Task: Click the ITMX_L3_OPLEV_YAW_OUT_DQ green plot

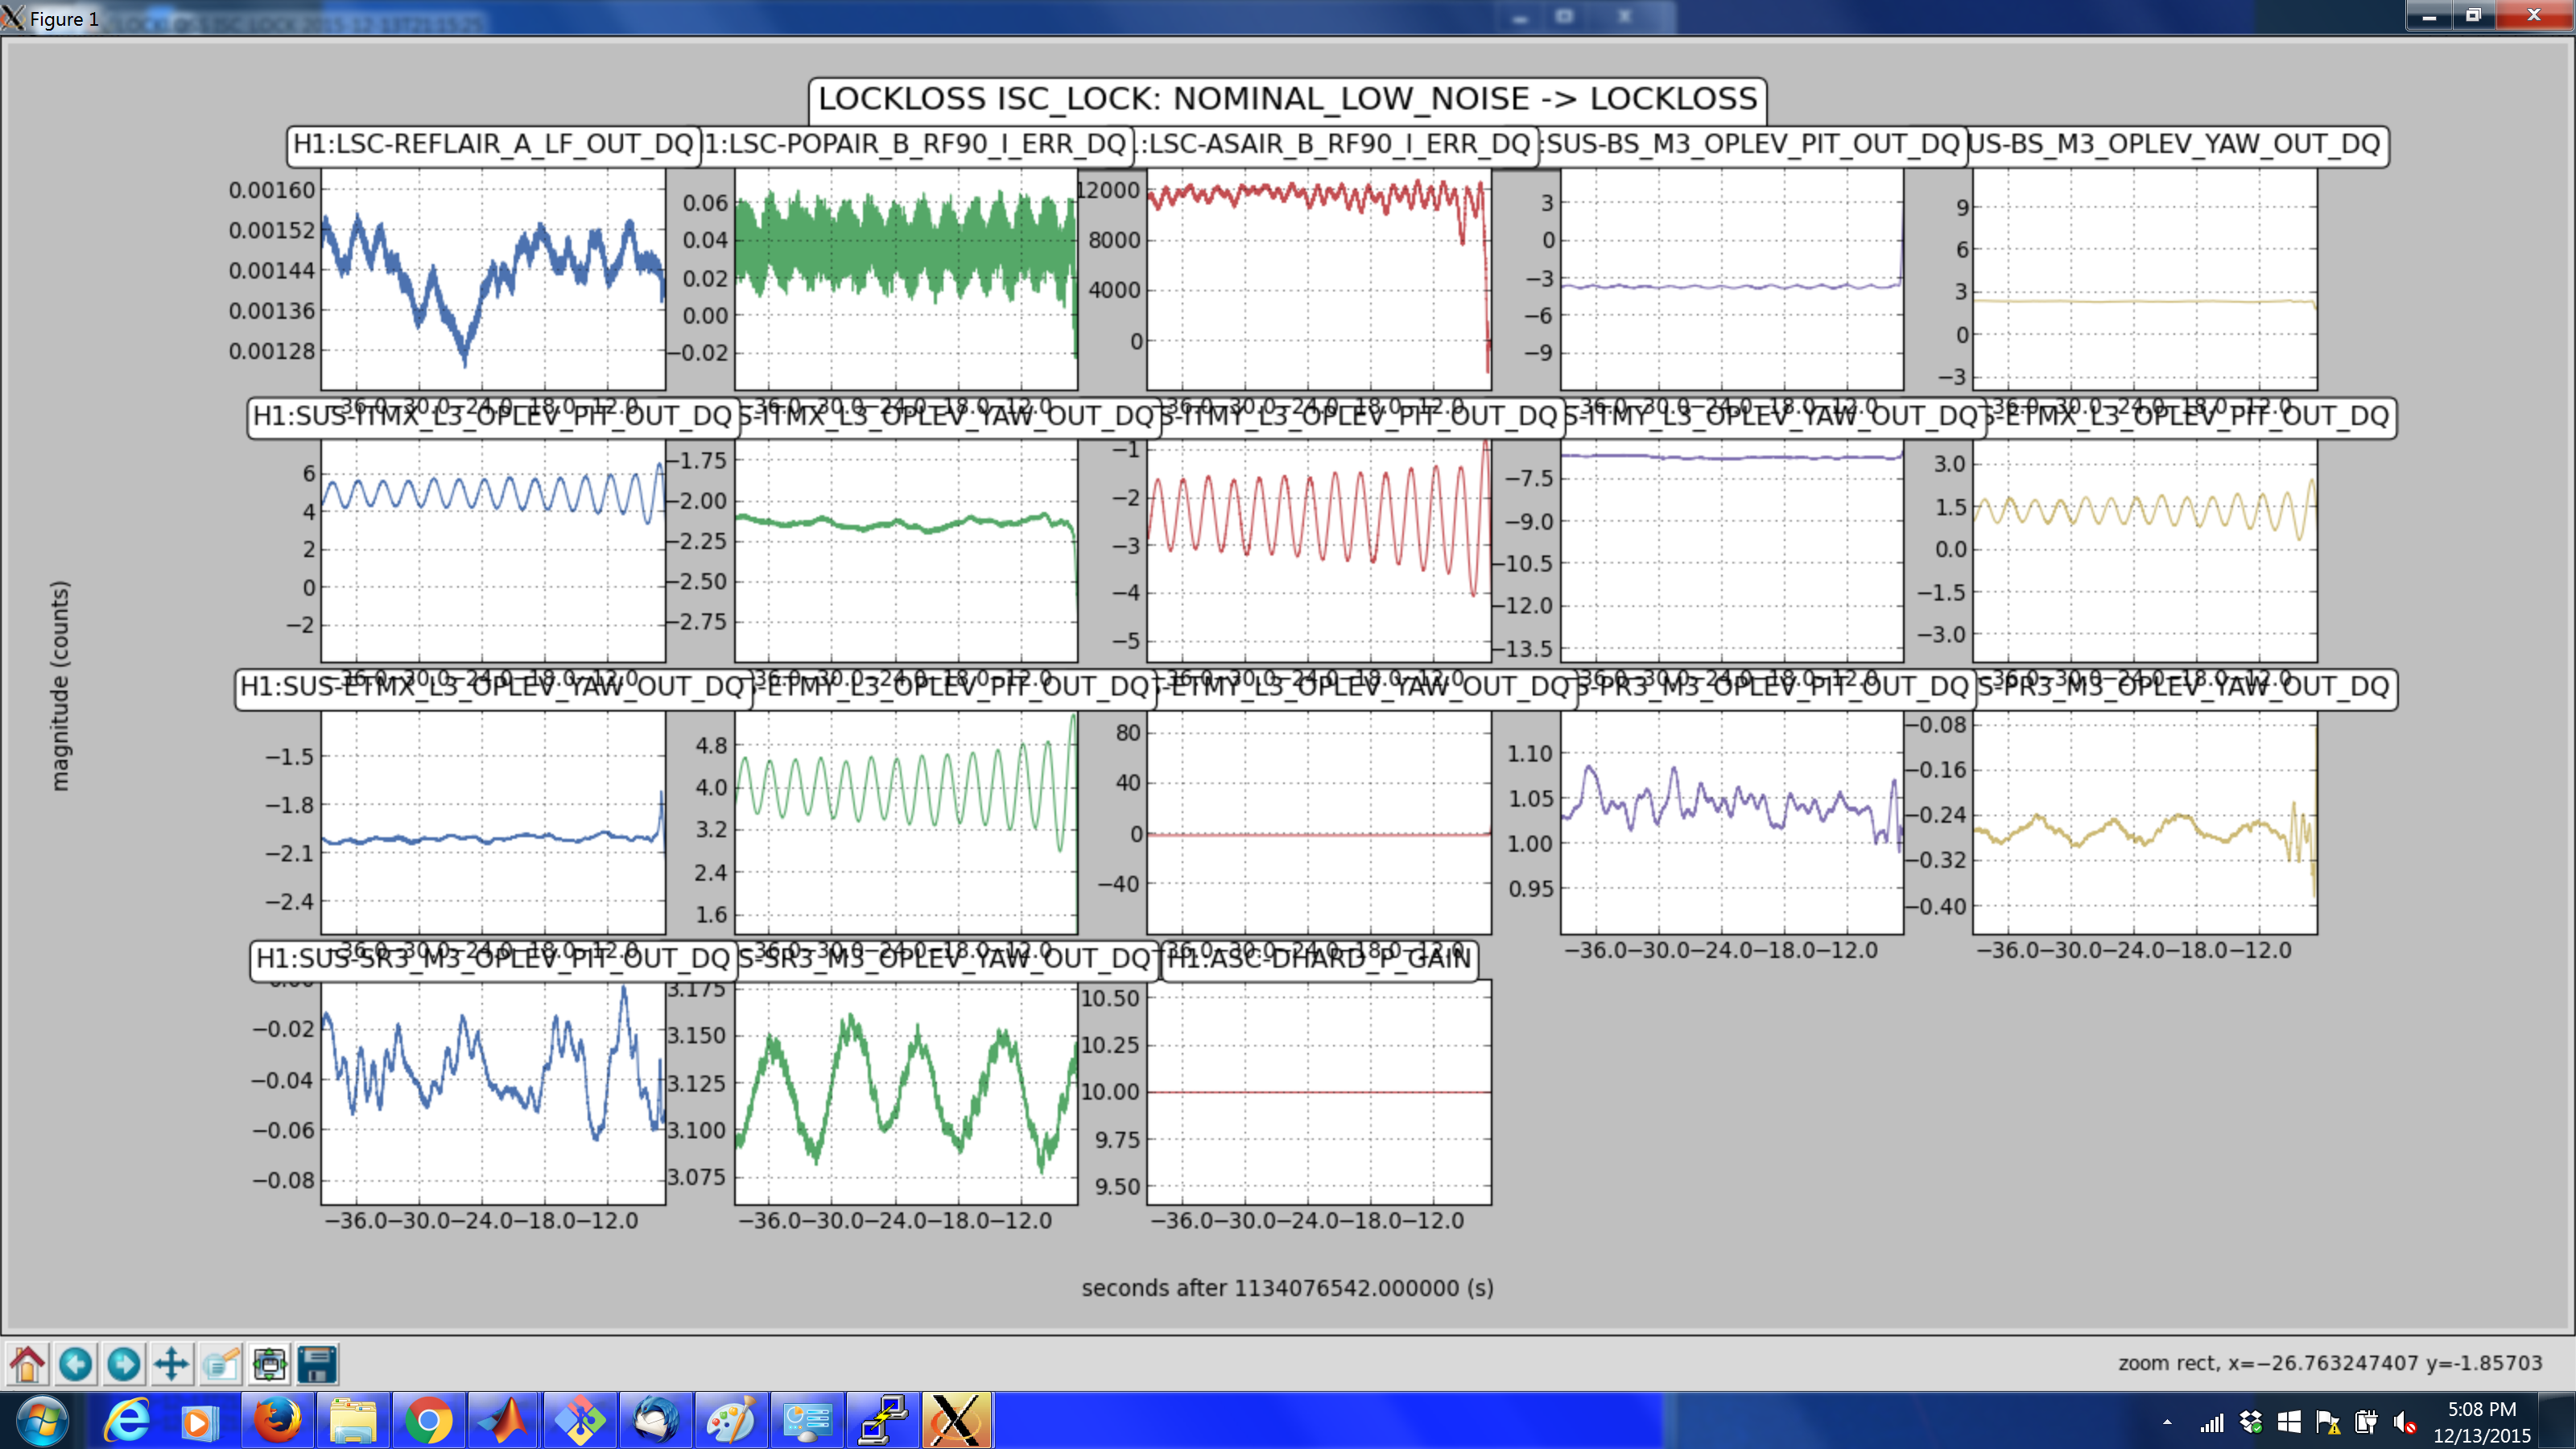Action: pos(906,550)
